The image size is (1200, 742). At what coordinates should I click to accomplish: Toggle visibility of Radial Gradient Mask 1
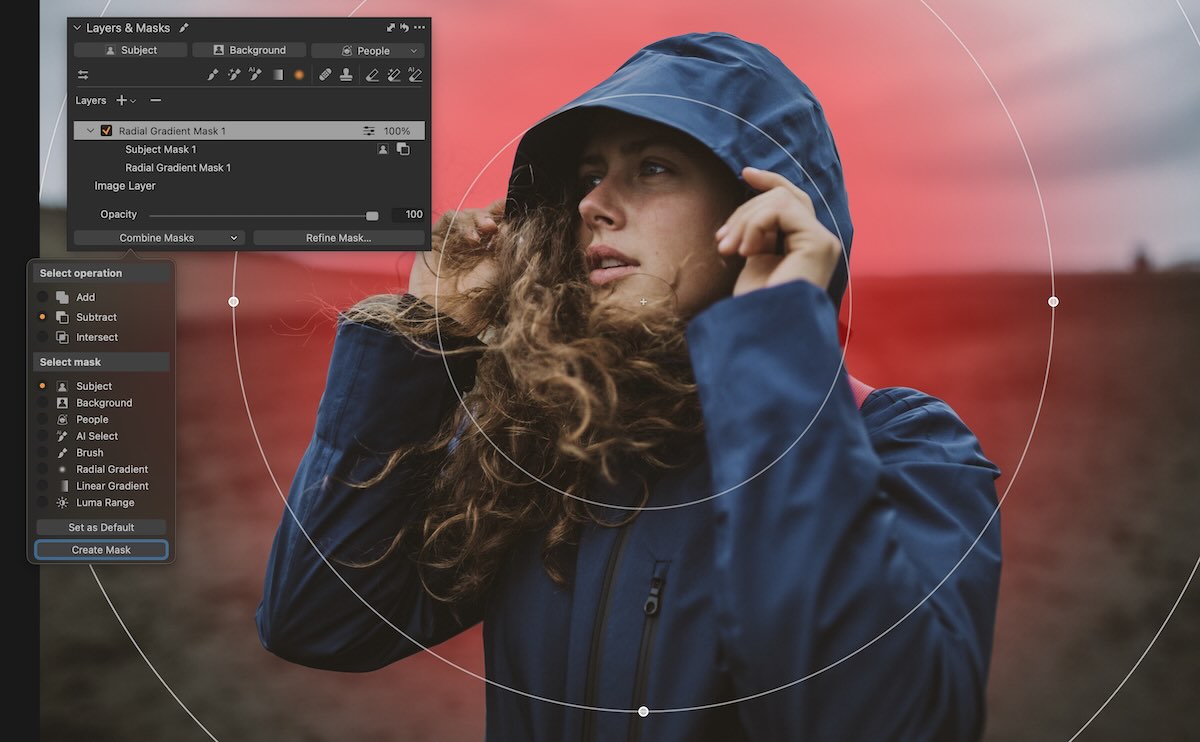pyautogui.click(x=105, y=130)
